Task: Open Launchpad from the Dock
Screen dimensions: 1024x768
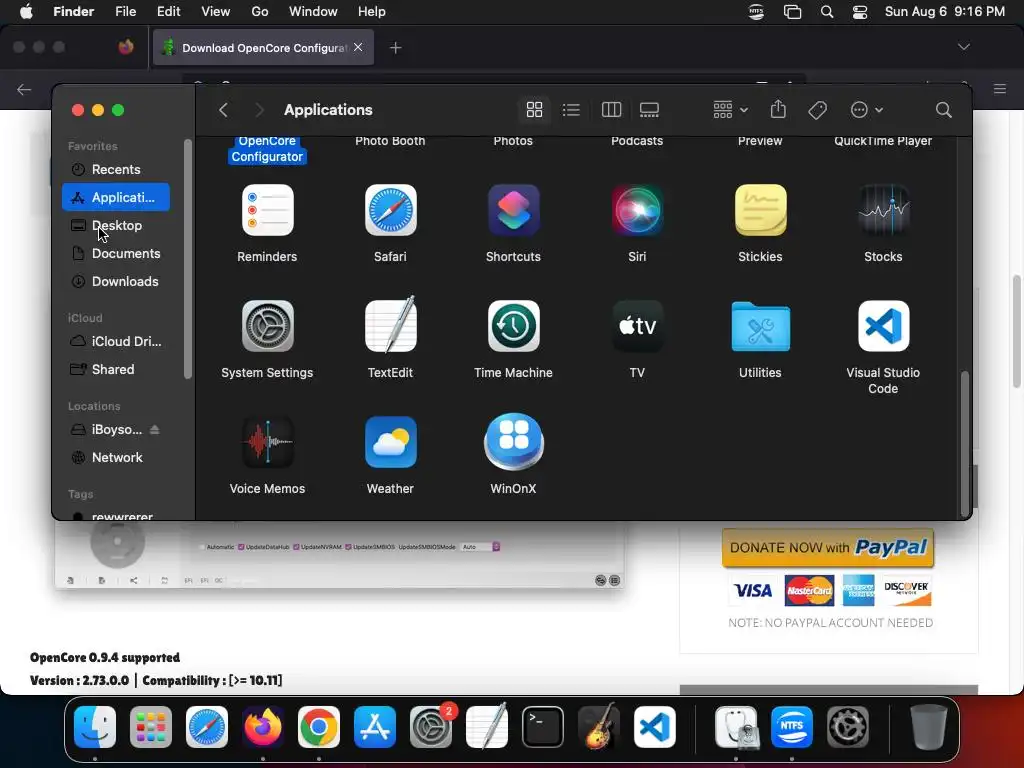Action: pyautogui.click(x=151, y=727)
